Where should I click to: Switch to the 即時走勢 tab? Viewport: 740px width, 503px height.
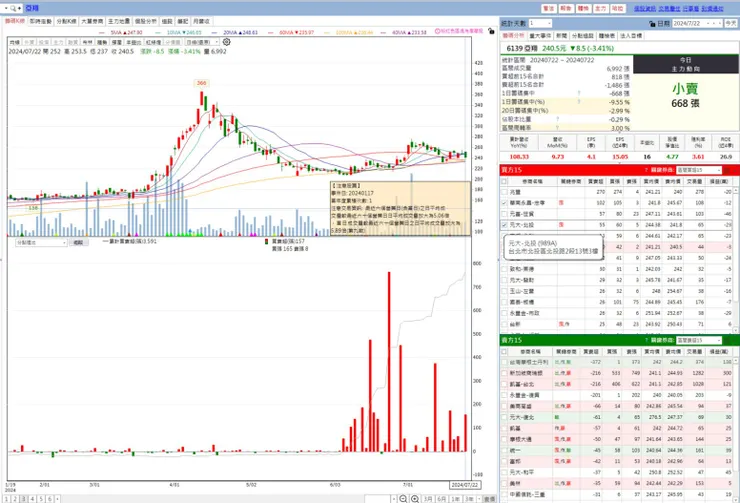pos(41,21)
